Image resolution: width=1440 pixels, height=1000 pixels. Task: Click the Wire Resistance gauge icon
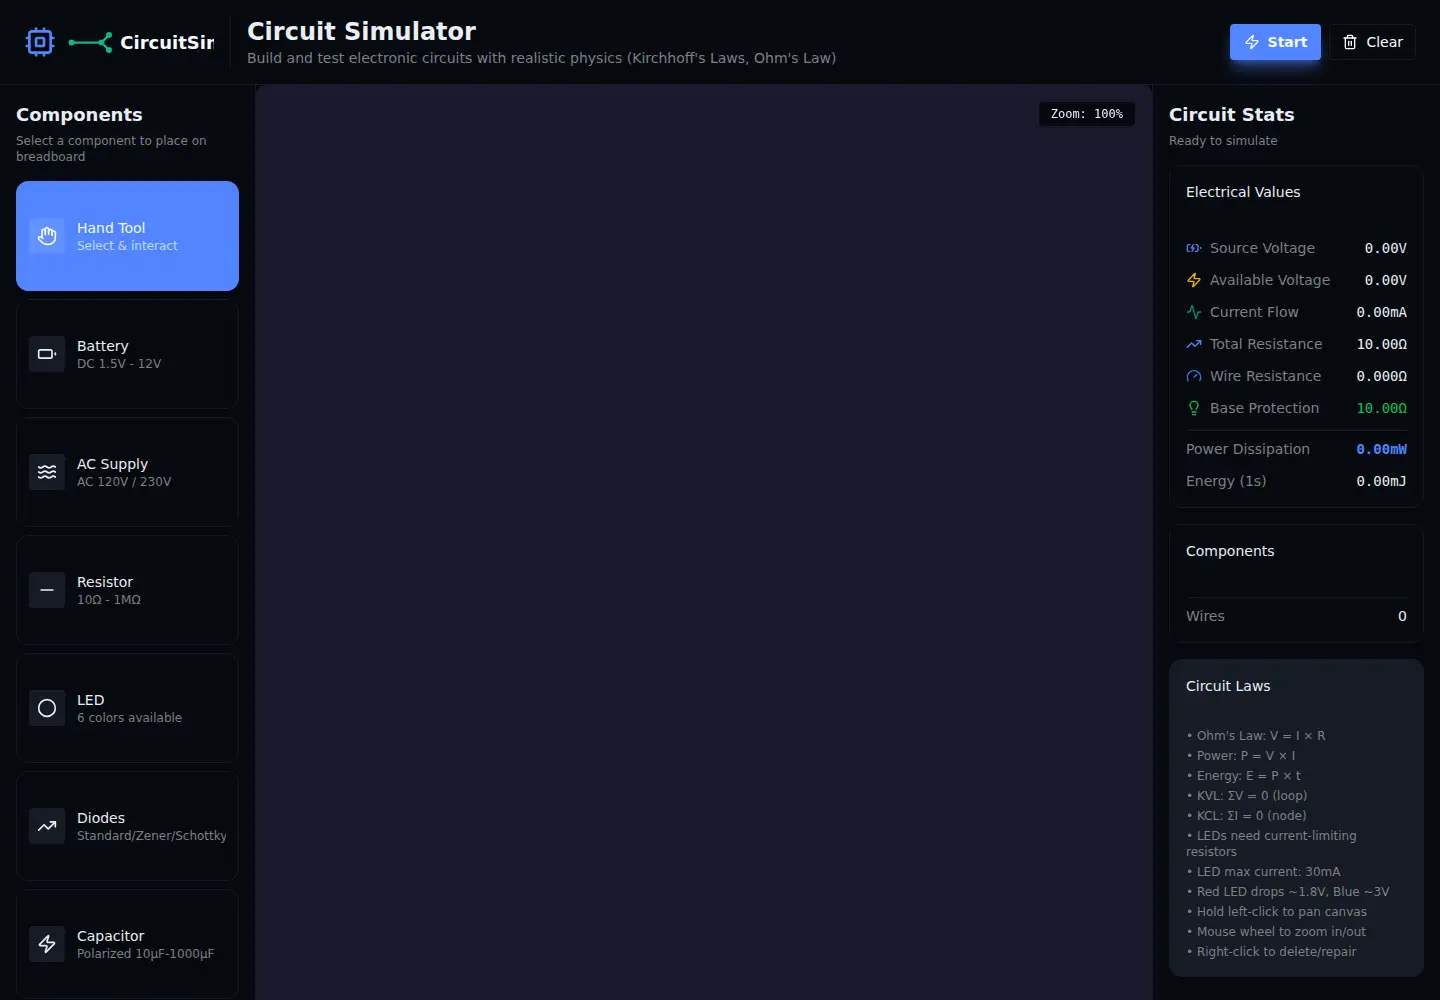coord(1194,376)
